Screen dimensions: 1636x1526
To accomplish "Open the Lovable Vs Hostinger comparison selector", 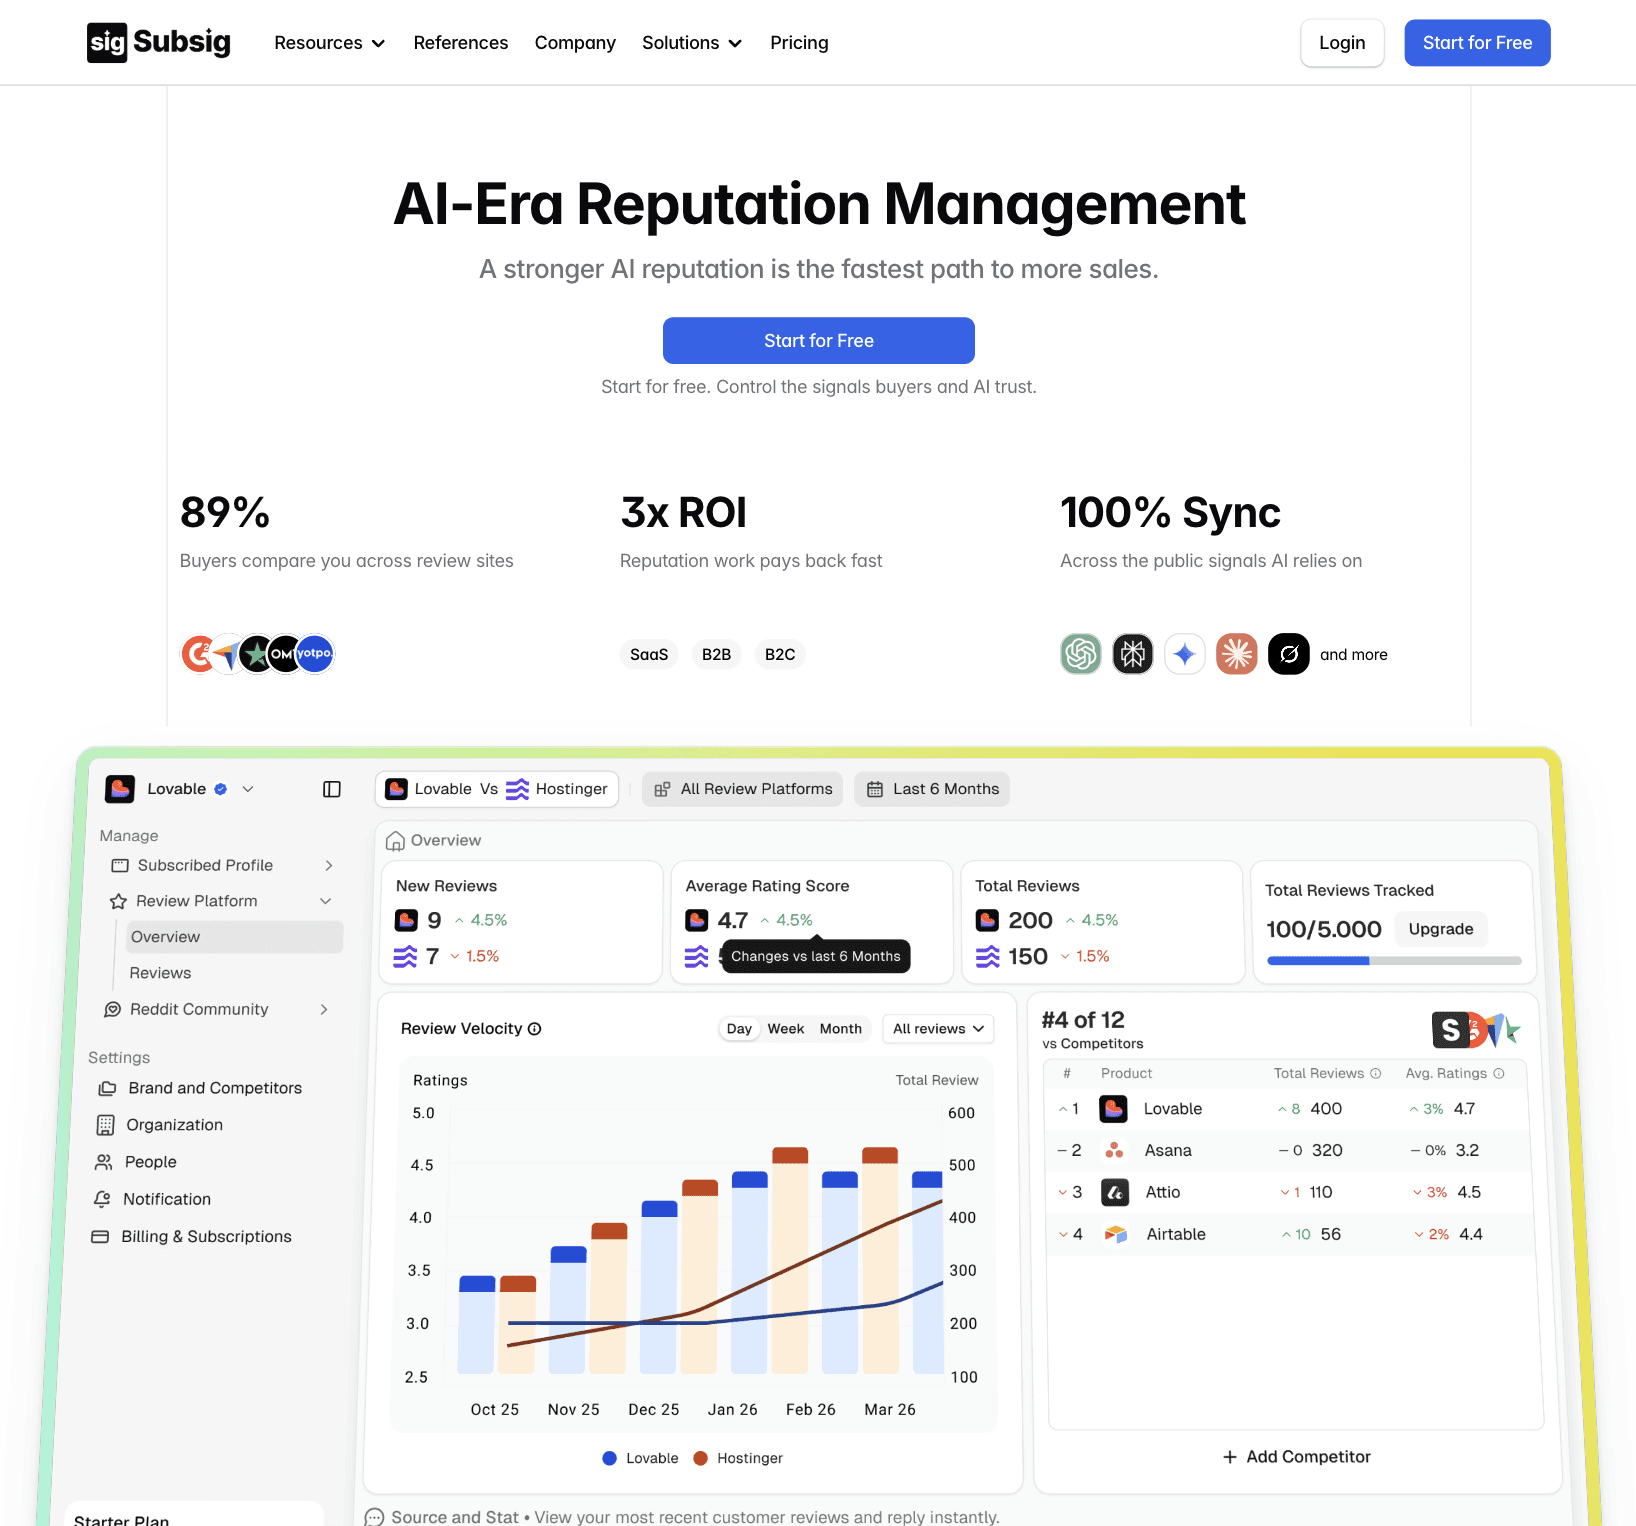I will point(497,789).
